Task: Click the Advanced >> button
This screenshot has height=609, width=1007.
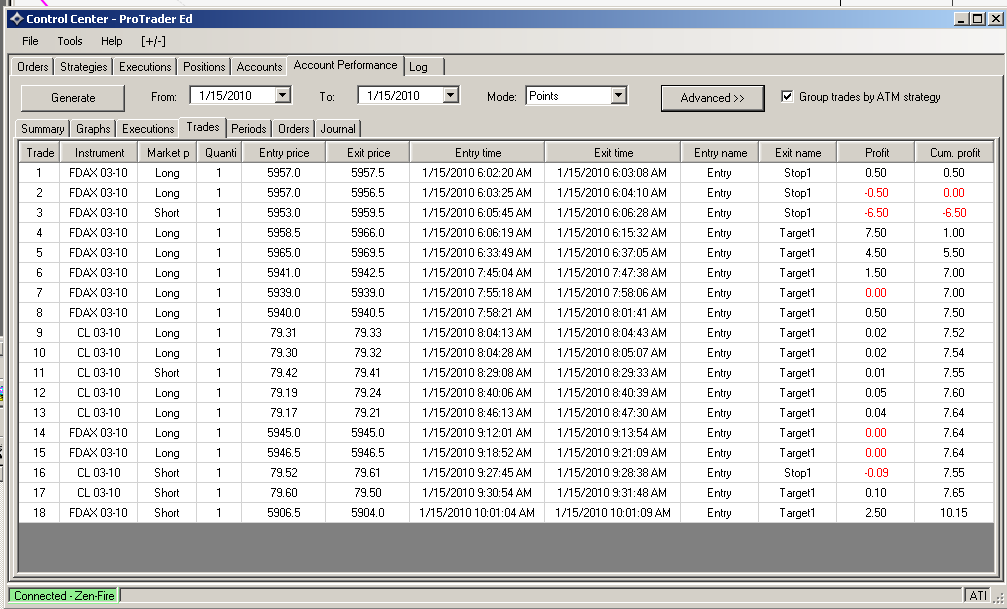Action: pyautogui.click(x=713, y=98)
